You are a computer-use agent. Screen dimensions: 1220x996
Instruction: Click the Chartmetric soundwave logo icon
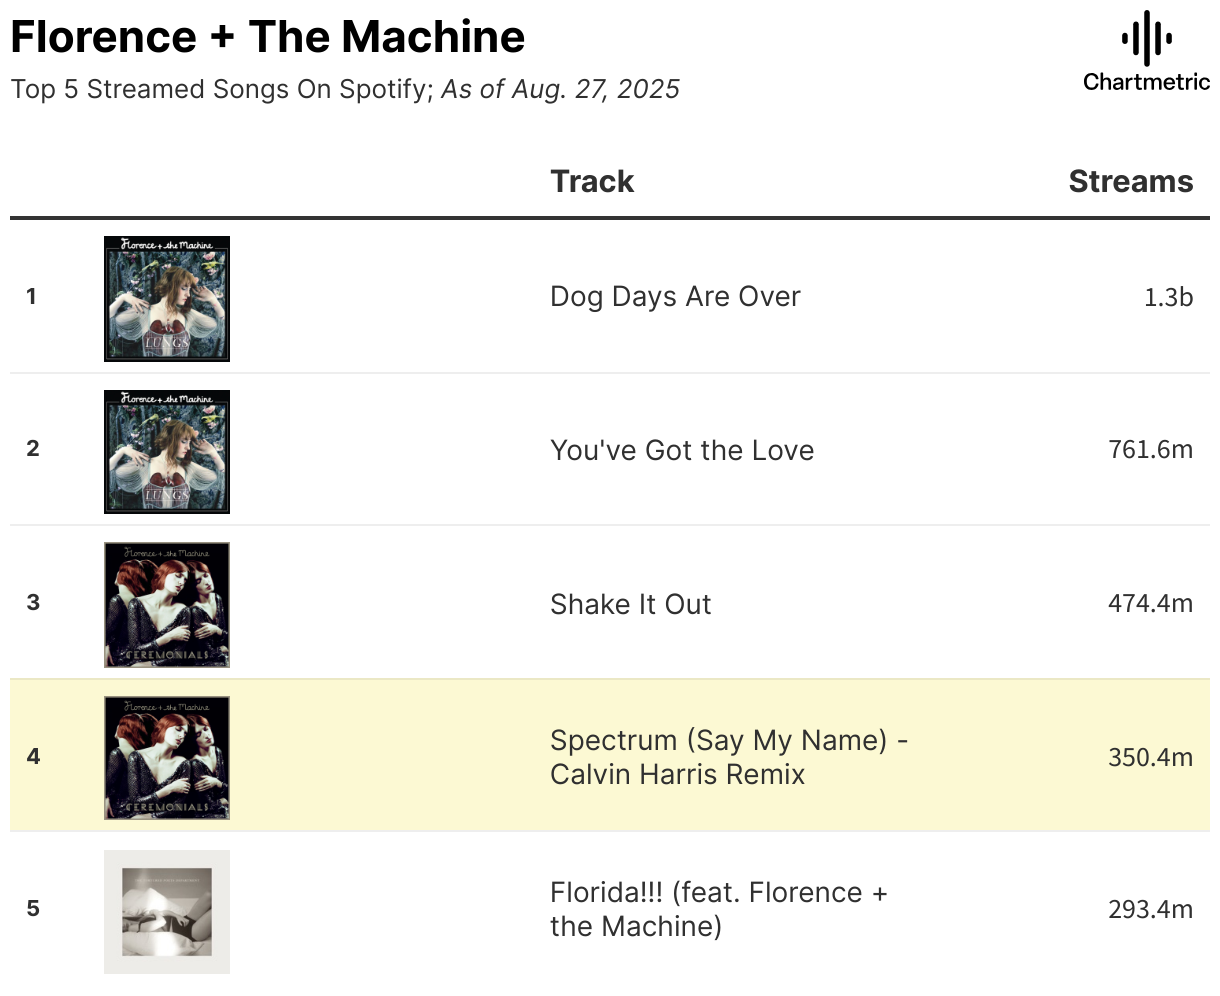coord(1147,39)
